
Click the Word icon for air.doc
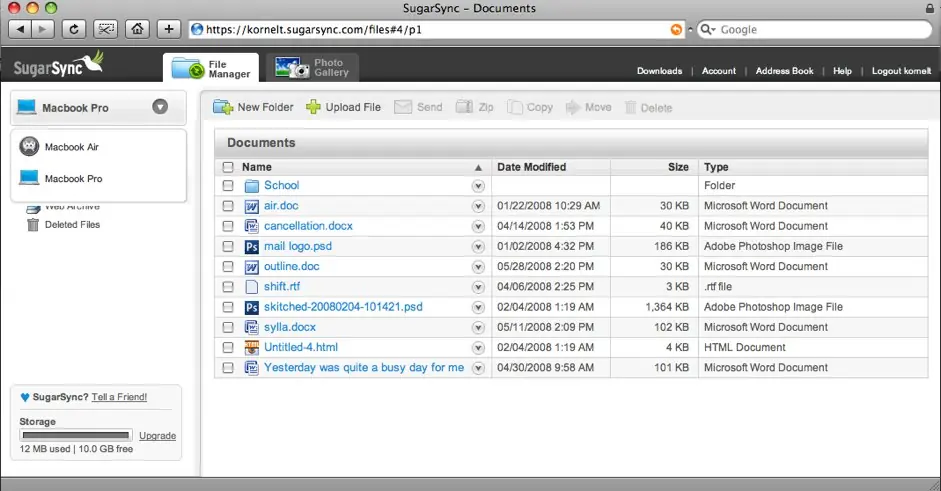251,206
